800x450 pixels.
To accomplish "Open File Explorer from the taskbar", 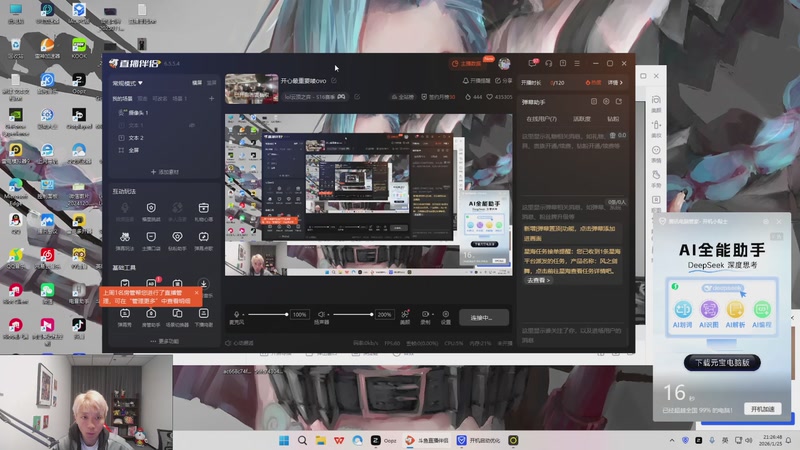I will pos(320,440).
